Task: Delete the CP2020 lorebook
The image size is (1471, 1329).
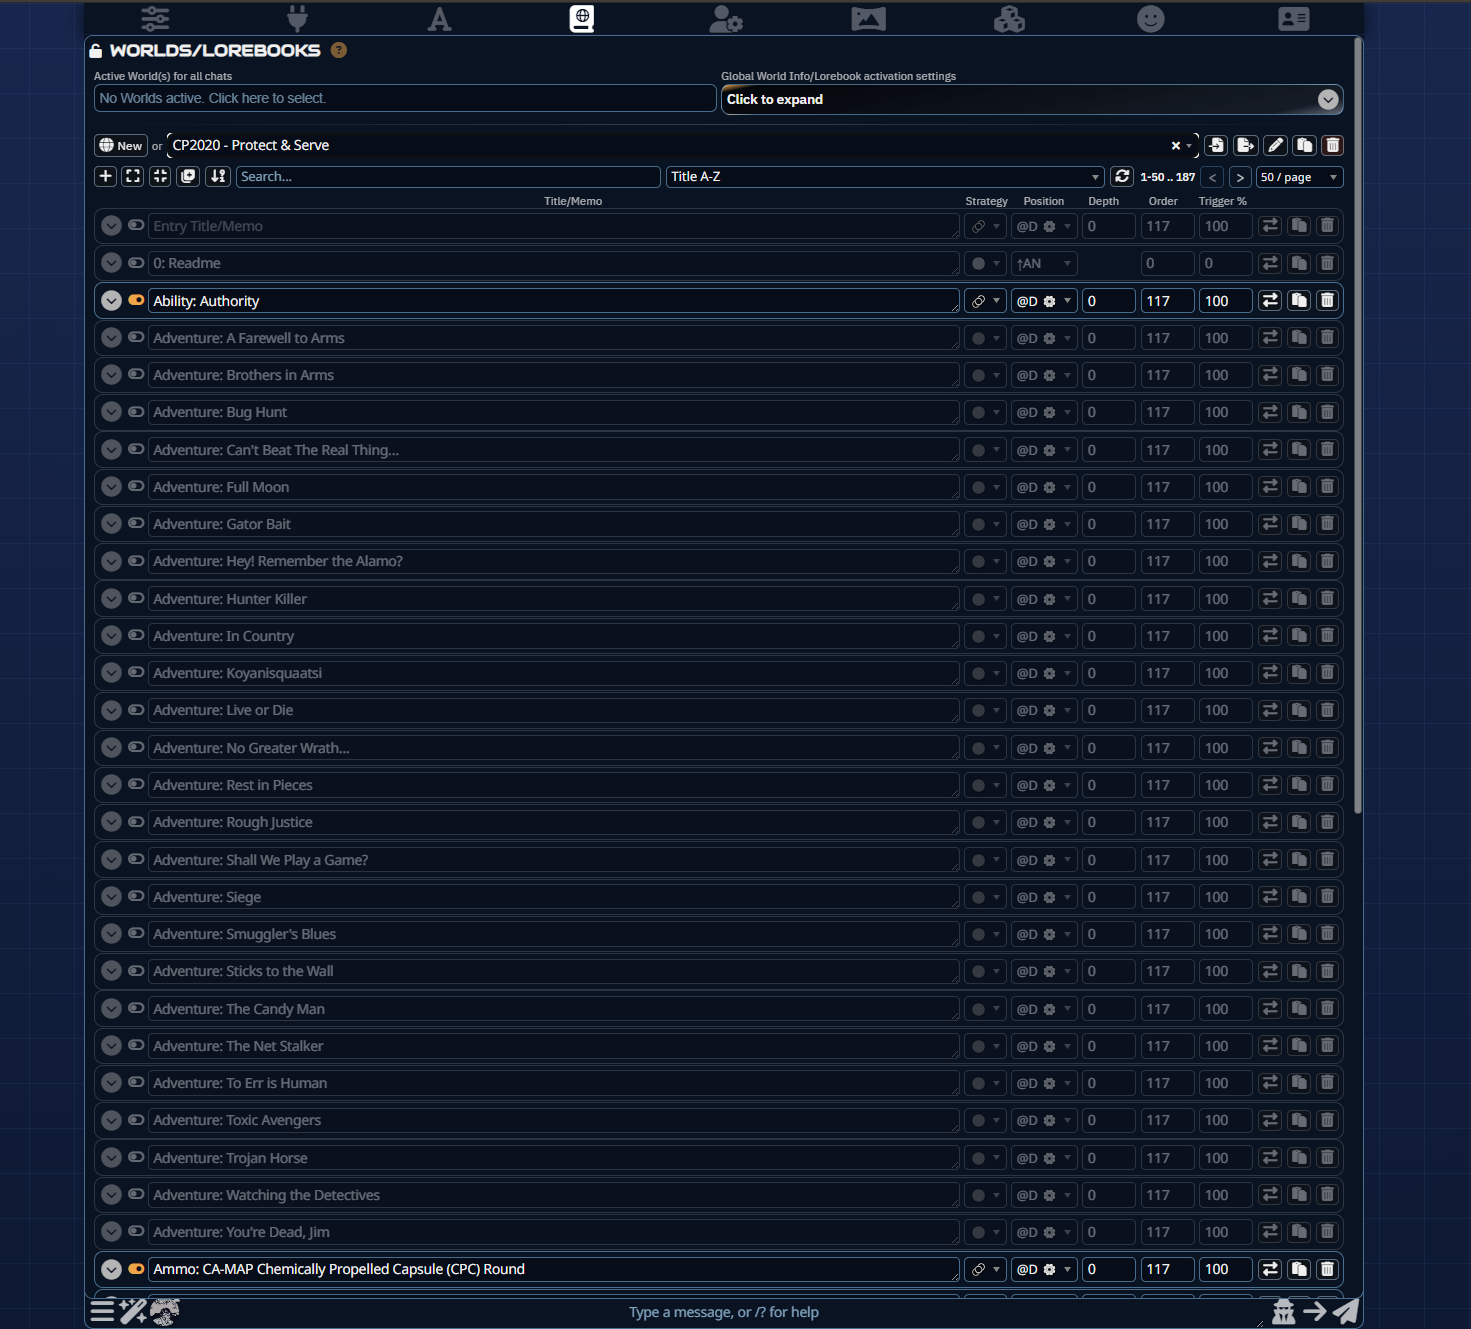Action: [1332, 145]
